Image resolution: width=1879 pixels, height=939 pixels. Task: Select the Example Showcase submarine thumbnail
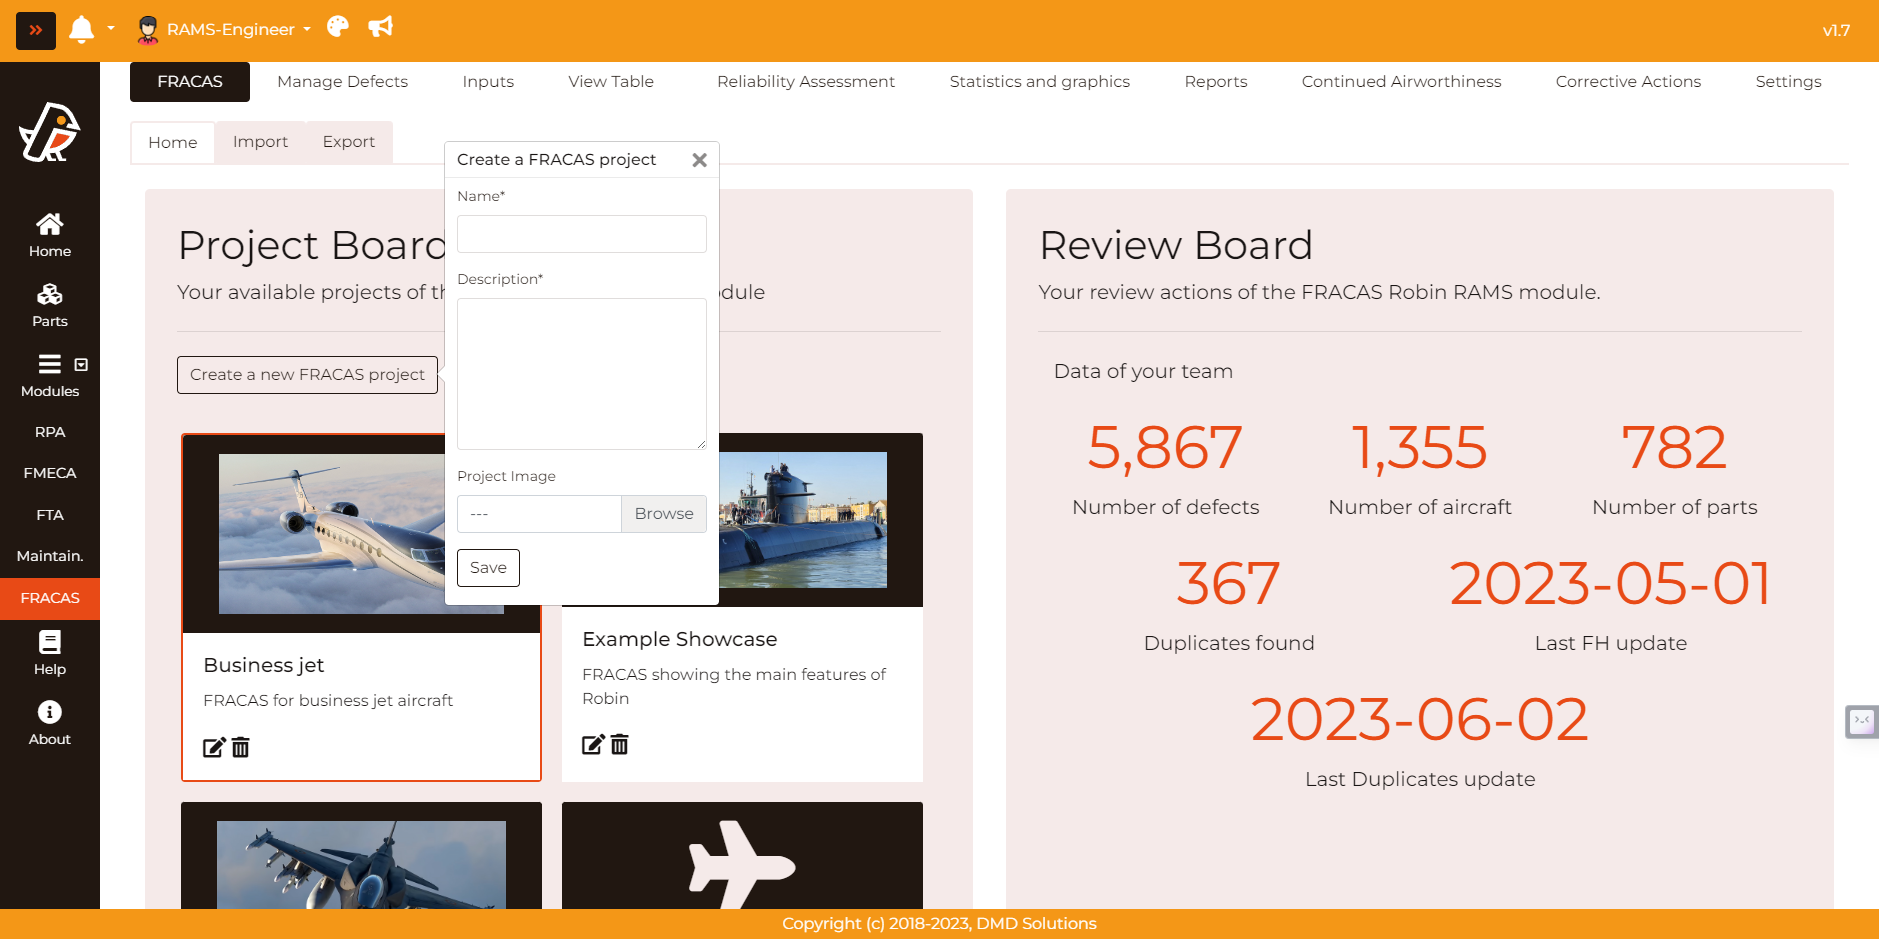[x=803, y=520]
